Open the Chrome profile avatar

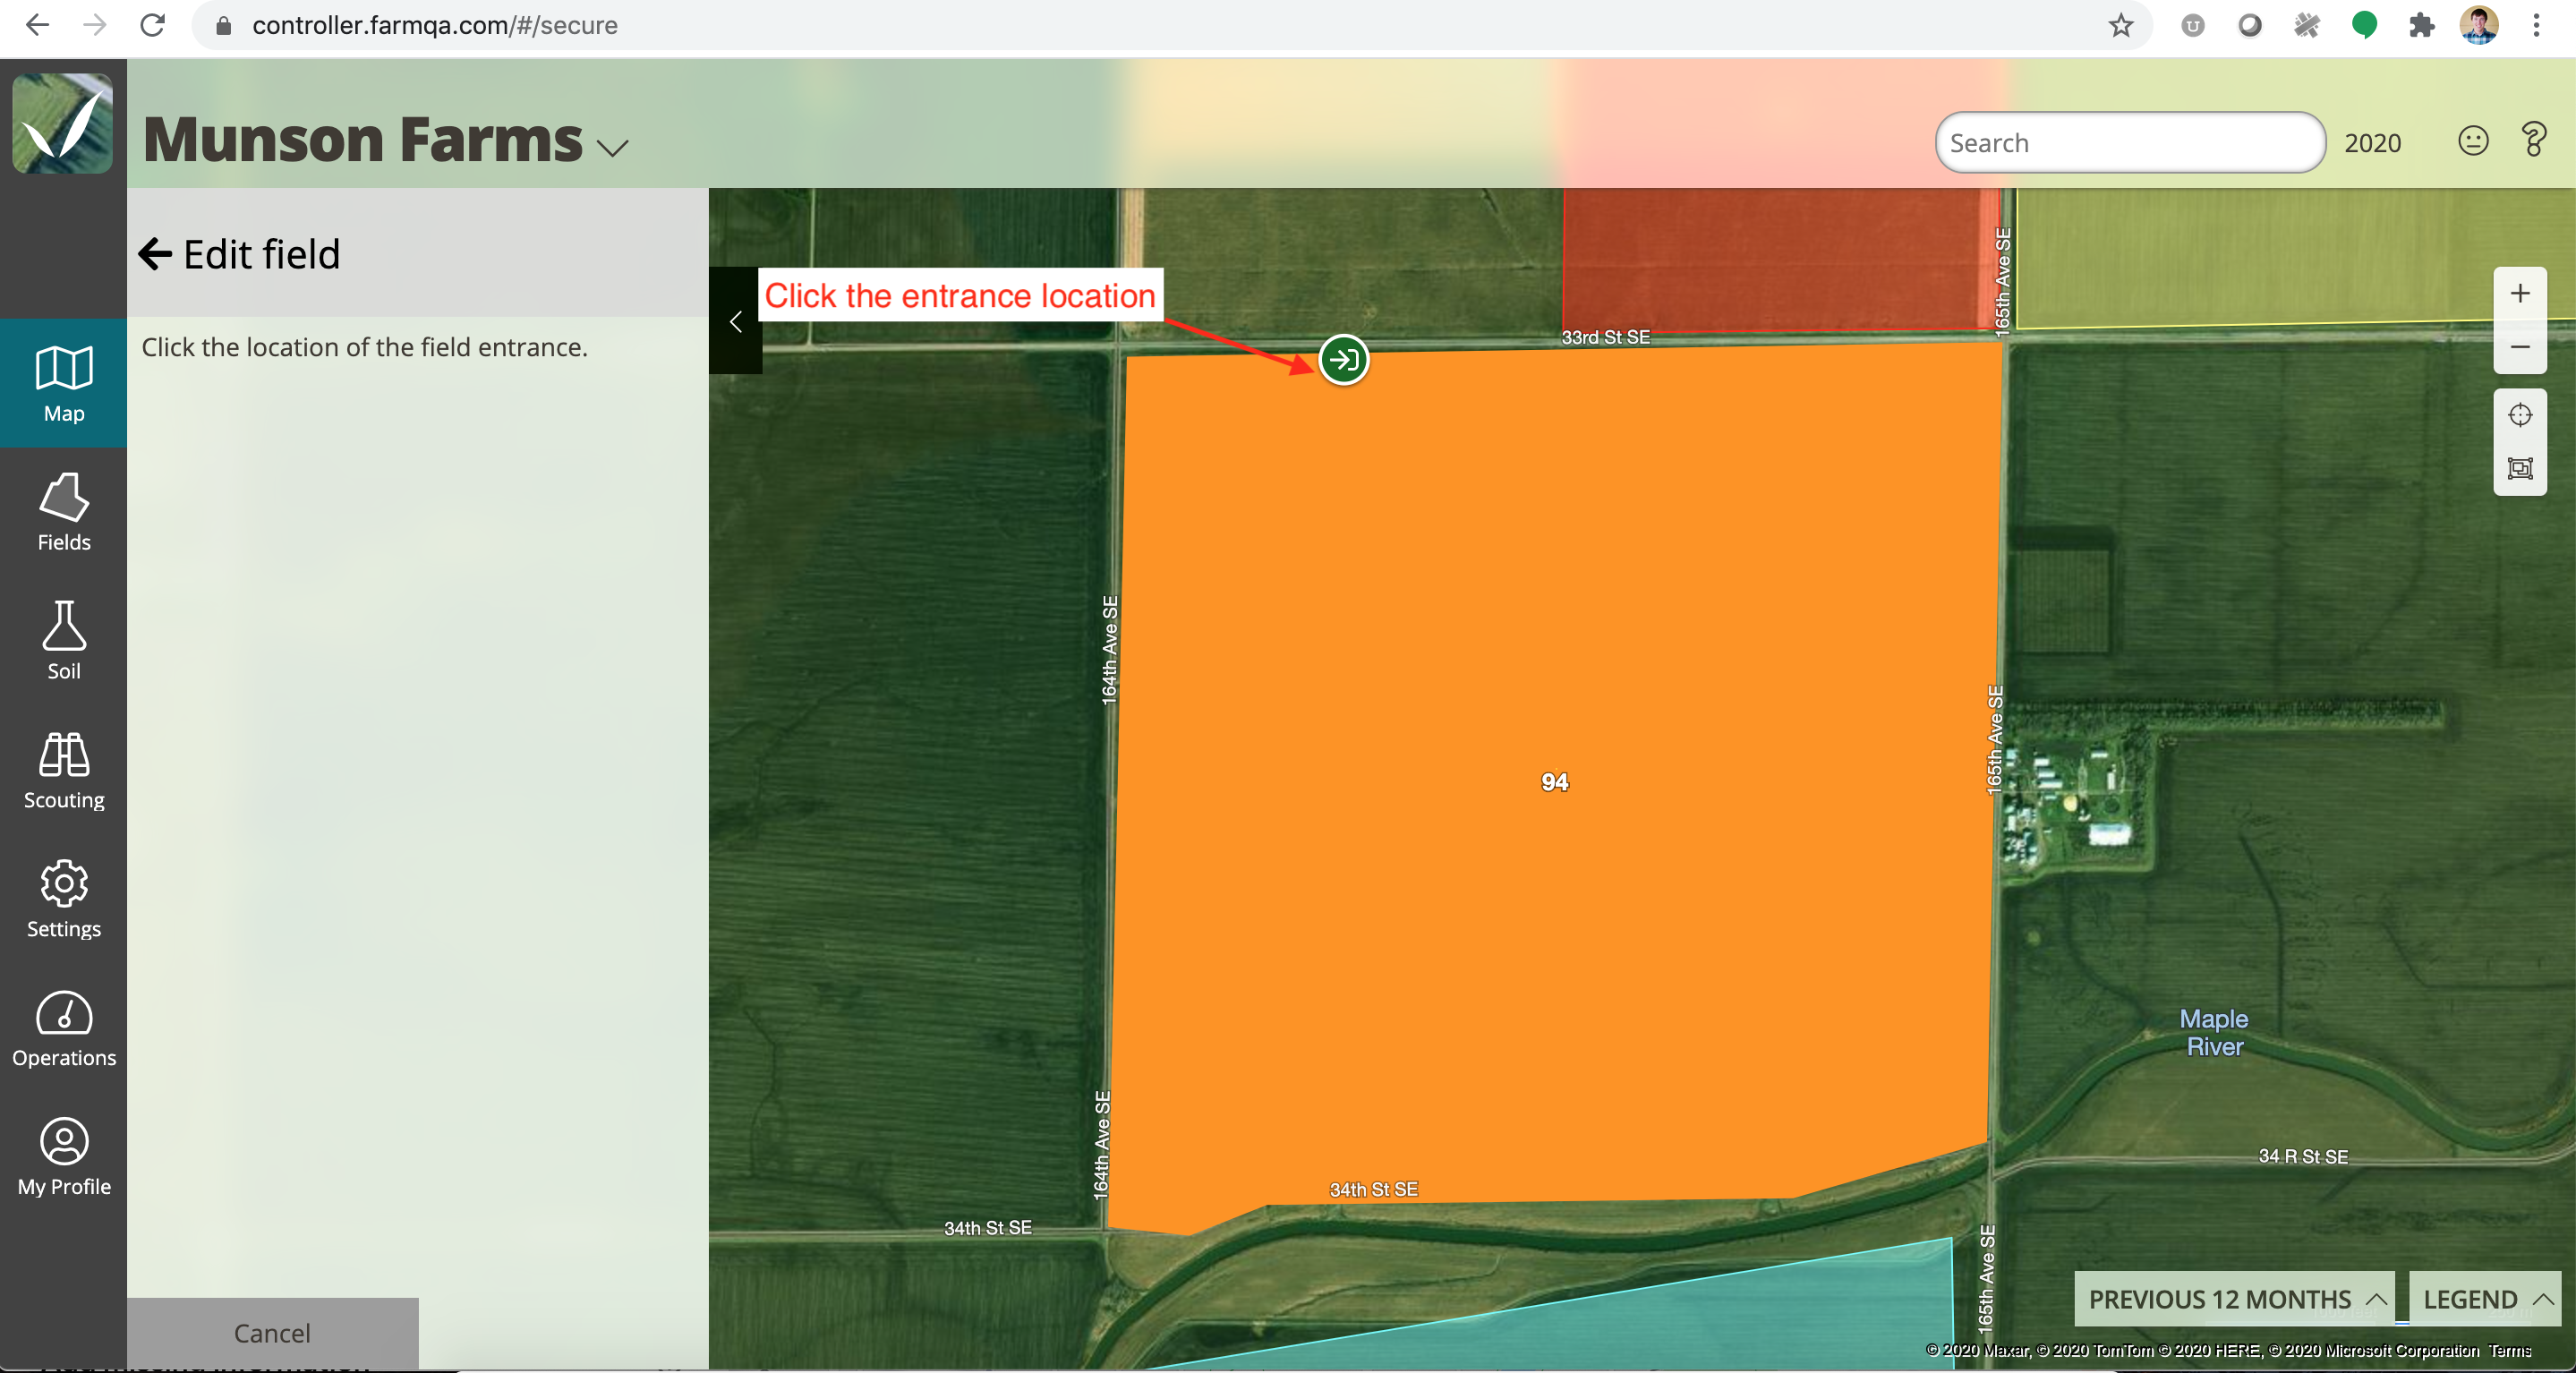[2479, 25]
